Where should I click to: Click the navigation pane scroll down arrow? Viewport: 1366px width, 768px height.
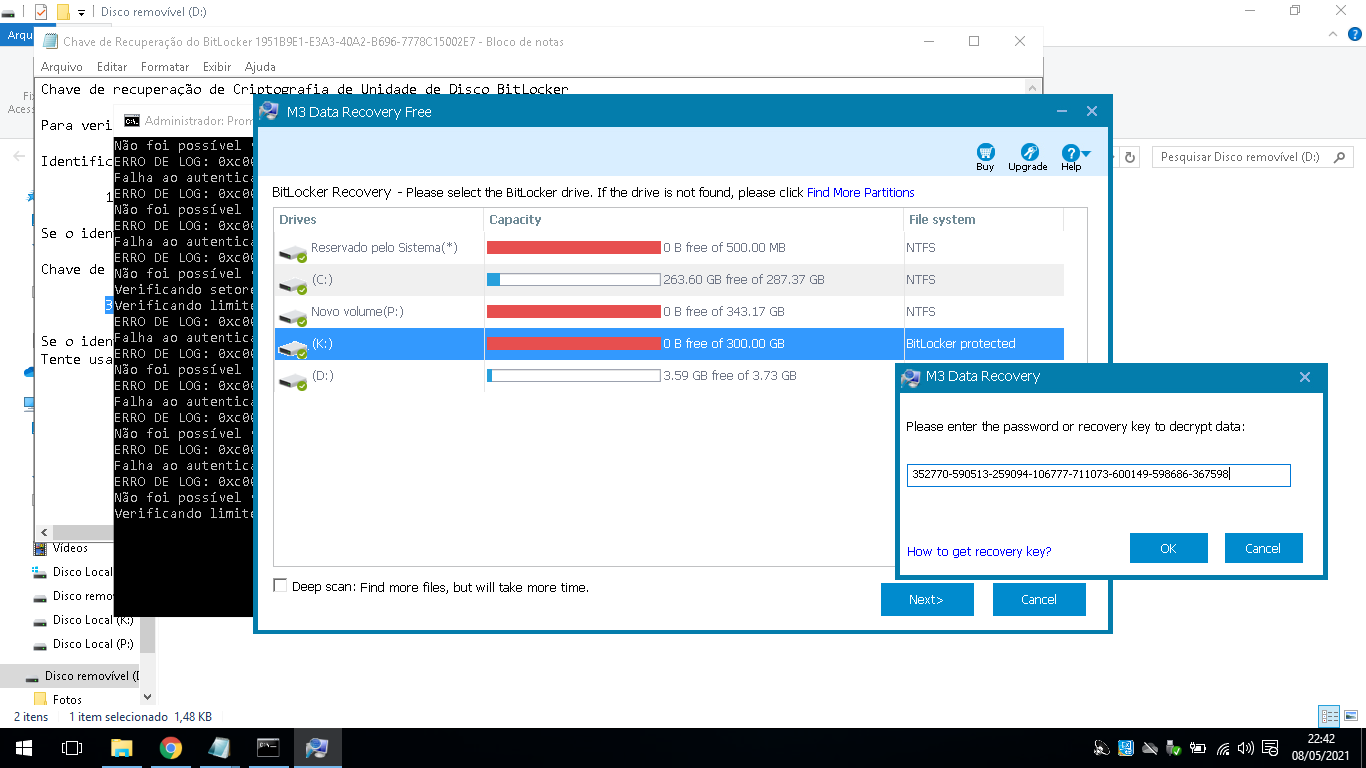click(x=148, y=697)
